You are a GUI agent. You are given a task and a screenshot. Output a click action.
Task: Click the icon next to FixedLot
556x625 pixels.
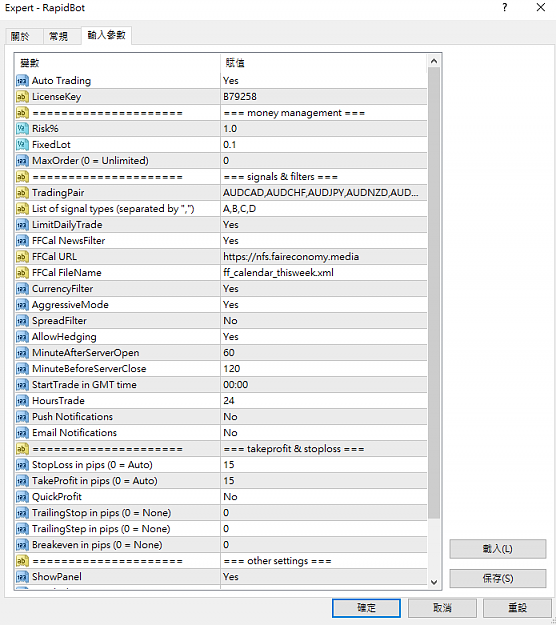click(x=22, y=145)
